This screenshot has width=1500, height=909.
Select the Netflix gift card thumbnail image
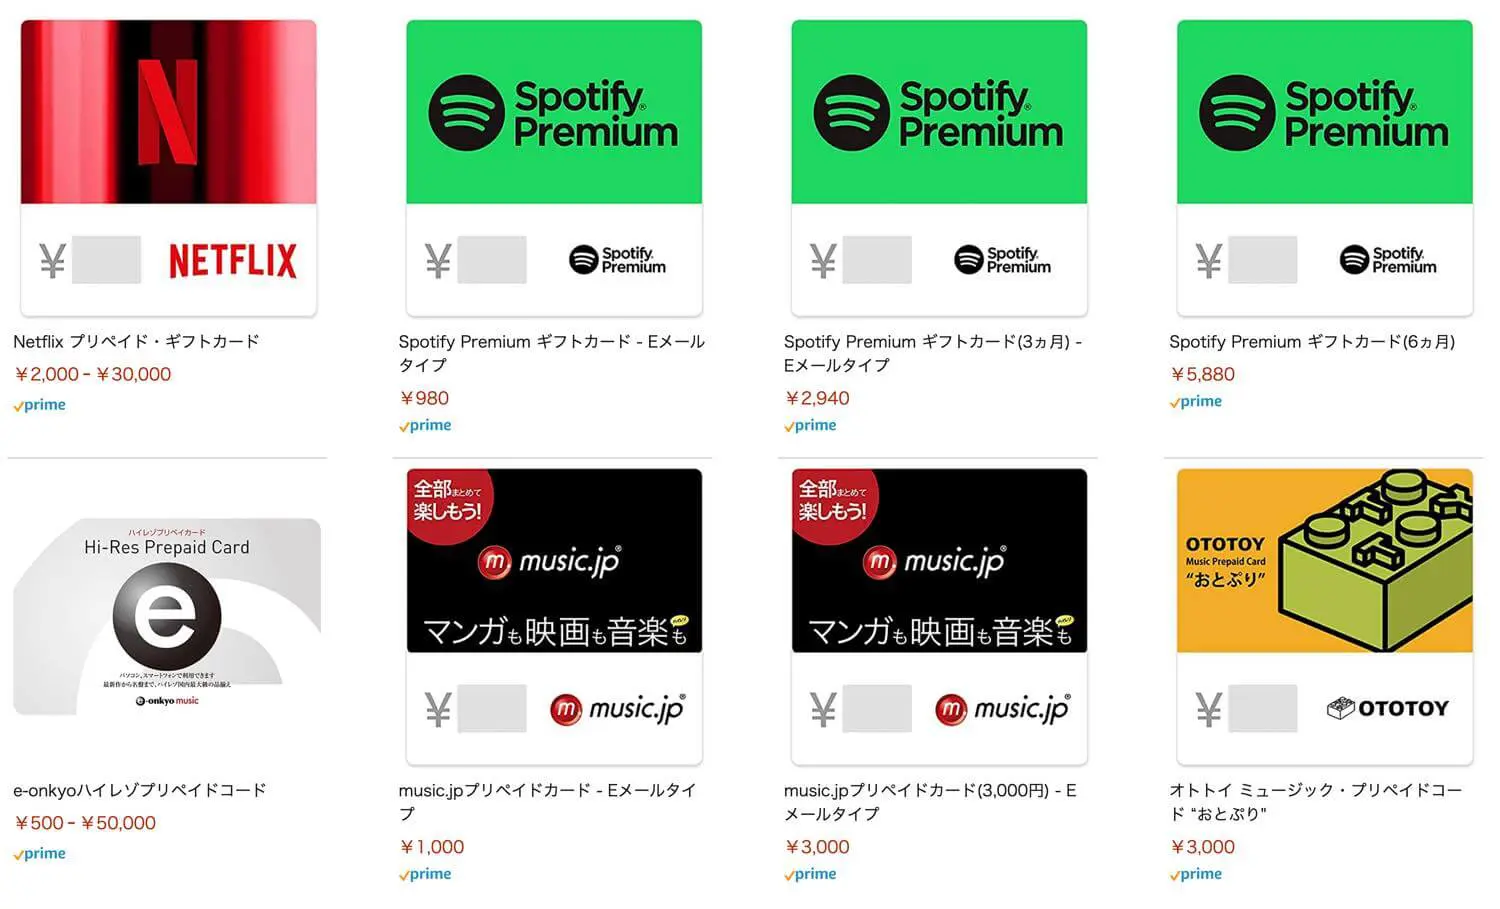coord(168,165)
